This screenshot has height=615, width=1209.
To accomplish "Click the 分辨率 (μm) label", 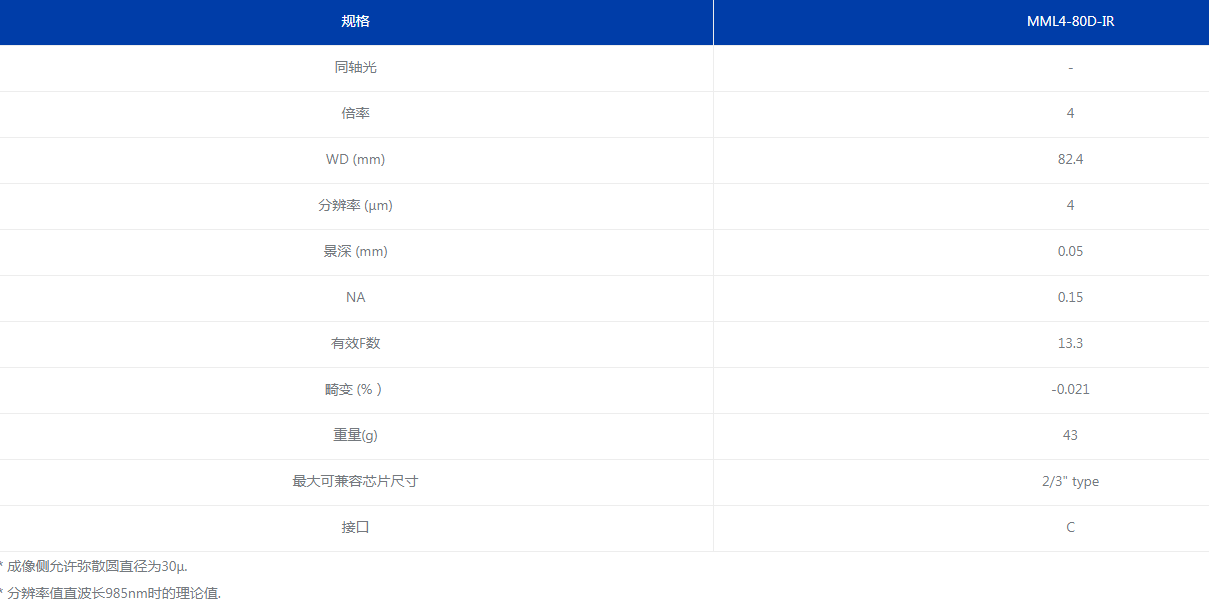I will [x=355, y=205].
